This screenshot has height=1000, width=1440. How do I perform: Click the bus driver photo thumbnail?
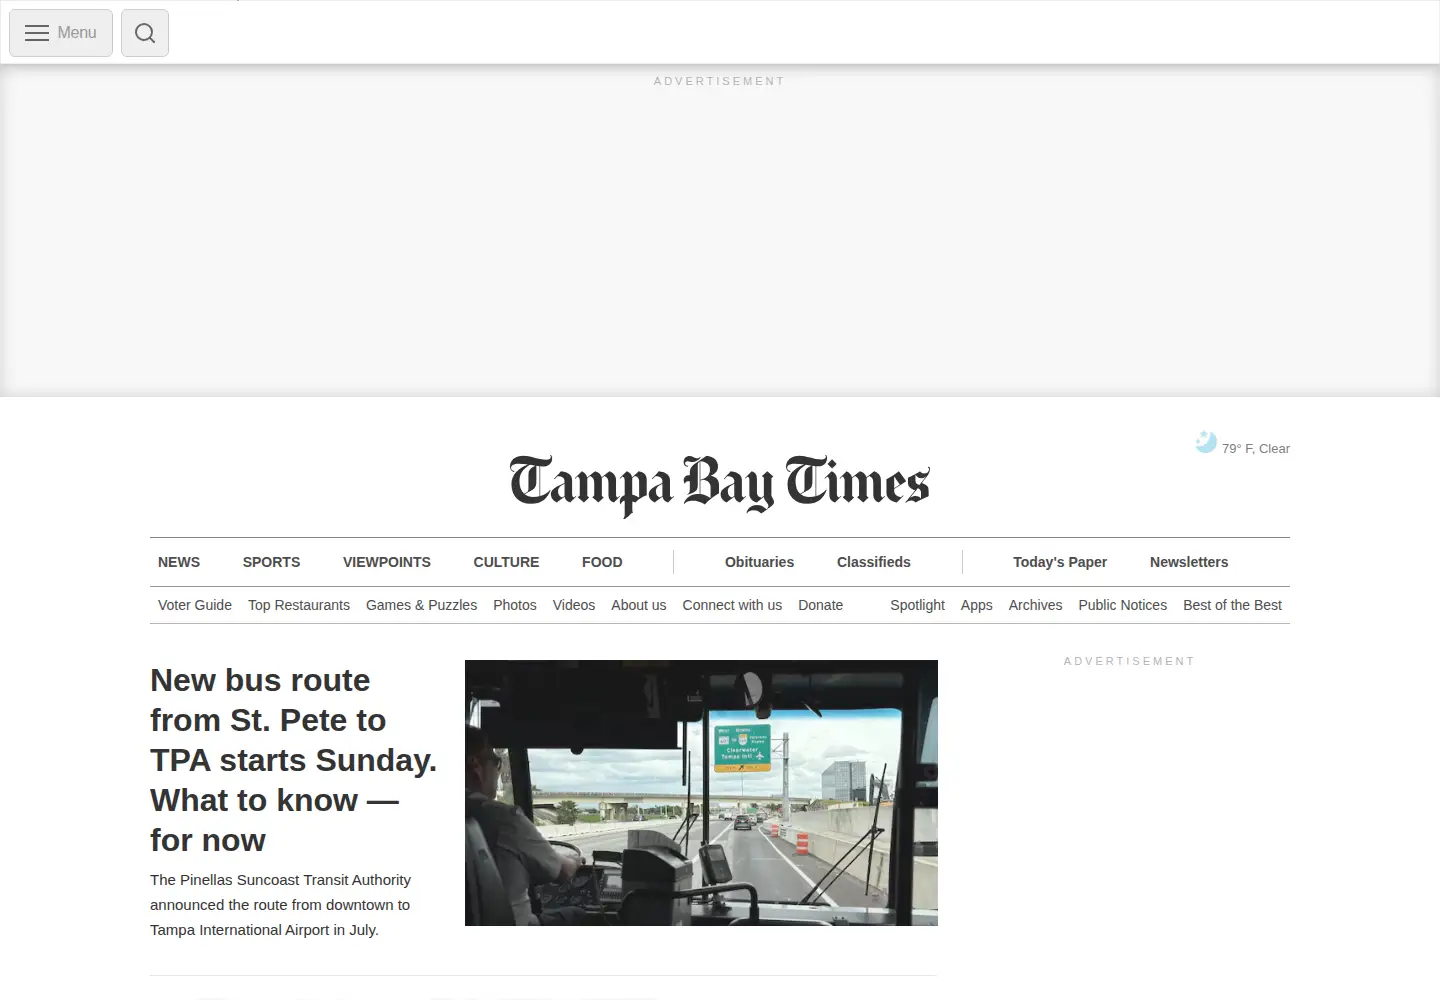(x=701, y=793)
